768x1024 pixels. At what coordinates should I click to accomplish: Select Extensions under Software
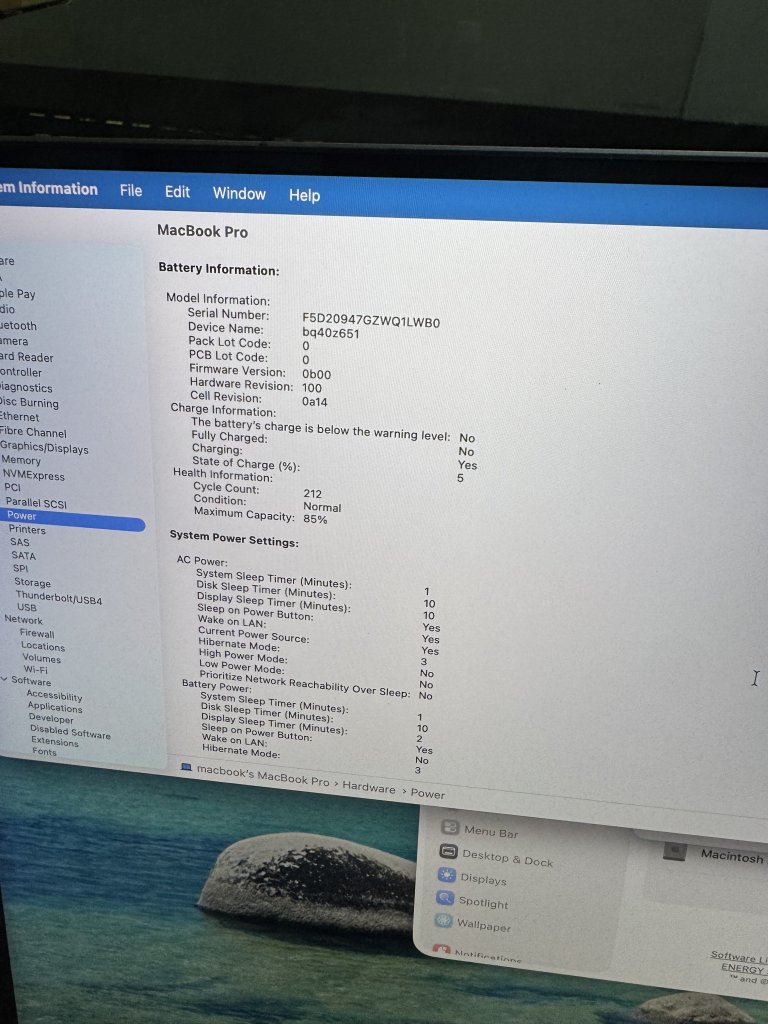(x=54, y=741)
